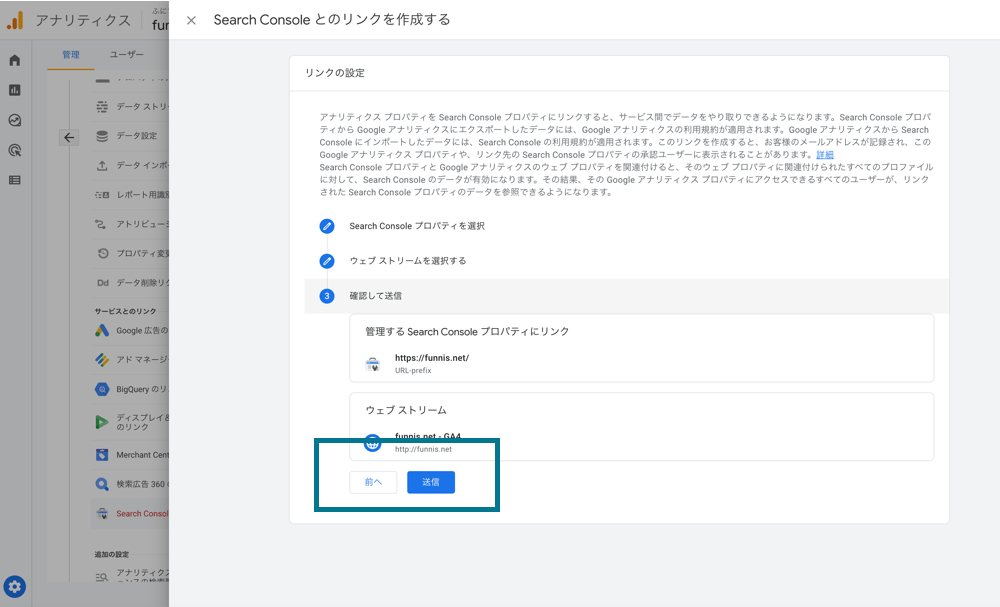
Task: Open the Admin gear icon
Action: point(15,587)
